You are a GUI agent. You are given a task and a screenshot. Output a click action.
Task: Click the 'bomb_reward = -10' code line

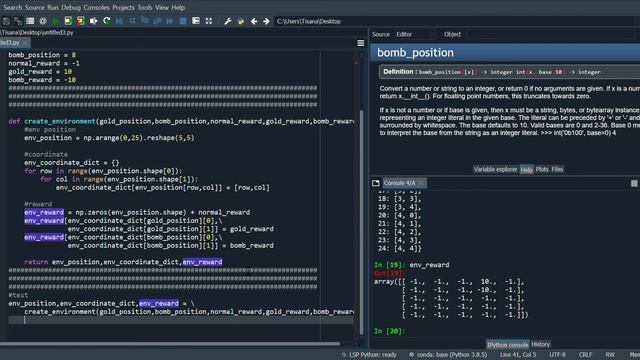pyautogui.click(x=42, y=80)
